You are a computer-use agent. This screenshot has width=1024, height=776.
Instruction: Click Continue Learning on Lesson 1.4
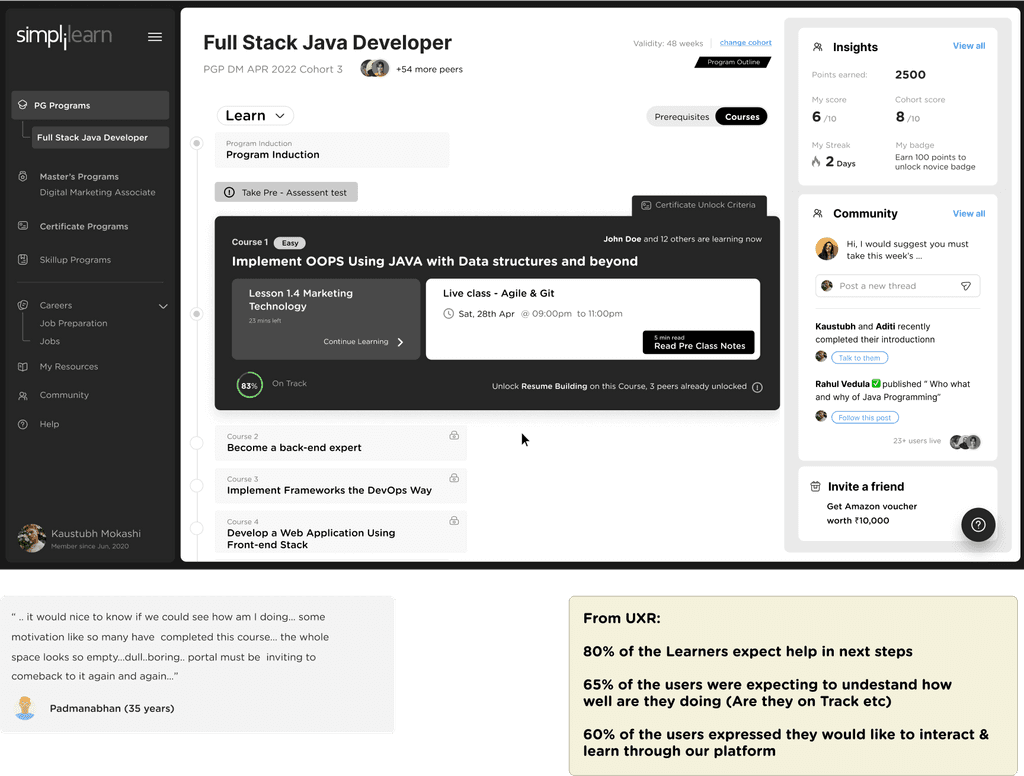pos(363,342)
